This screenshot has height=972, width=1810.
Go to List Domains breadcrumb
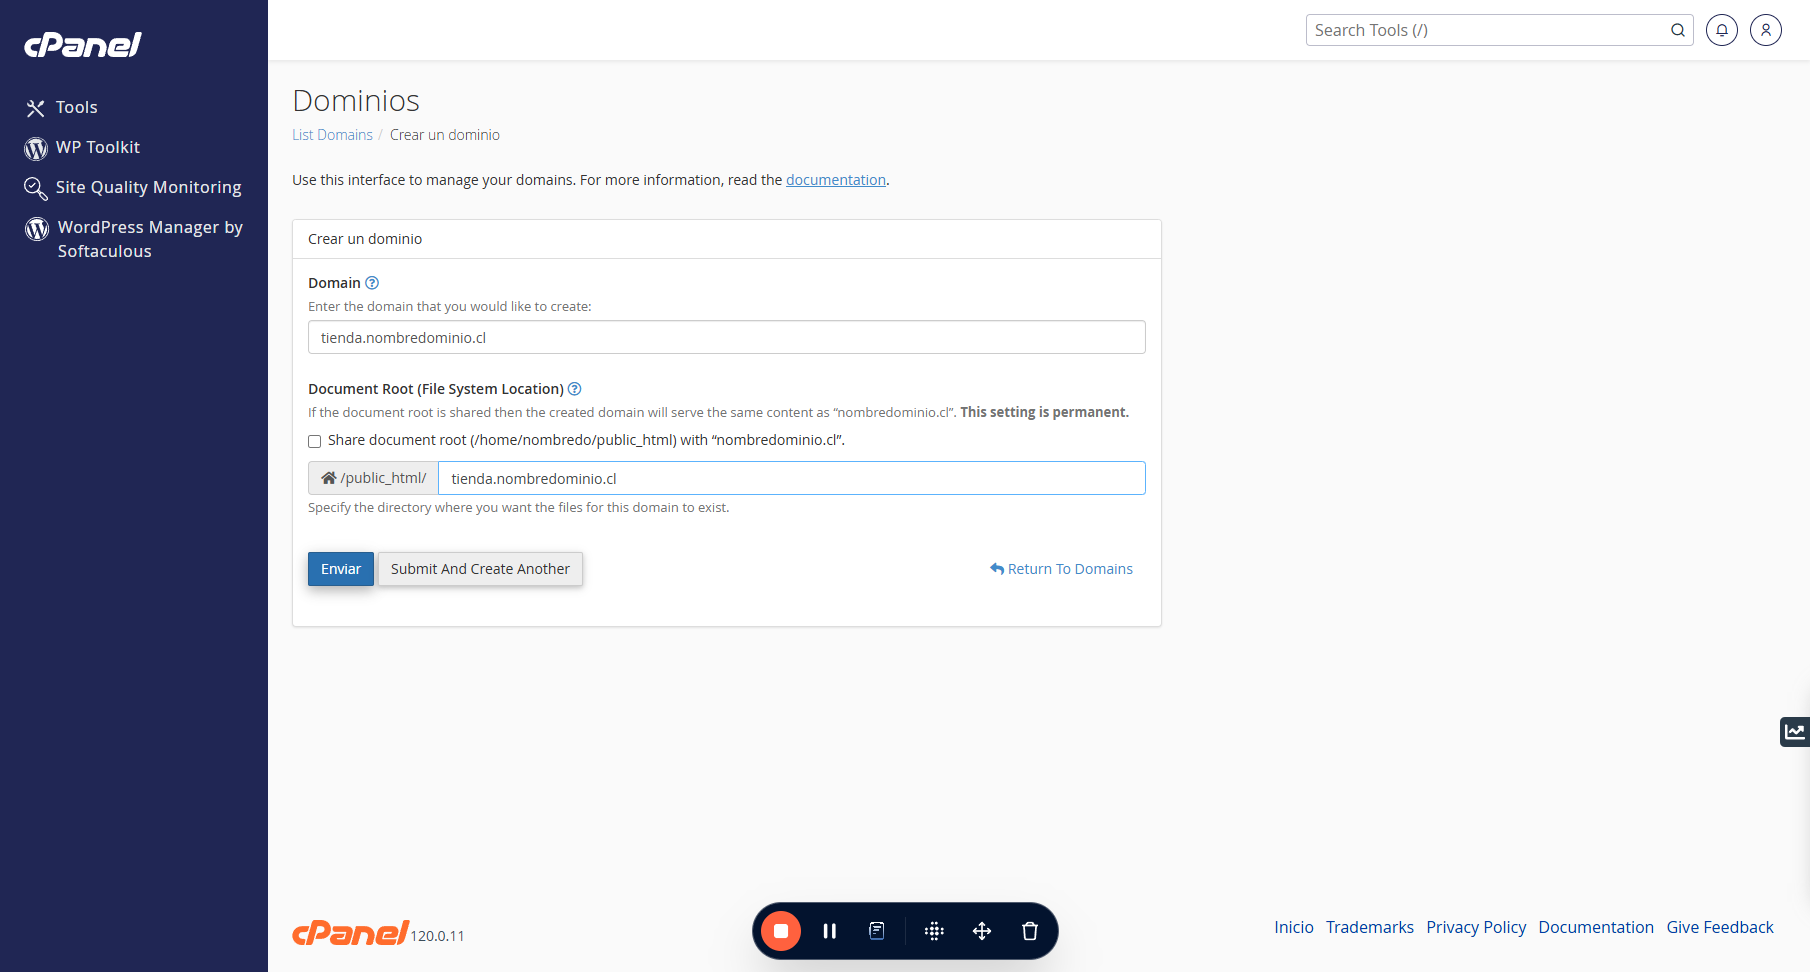point(332,135)
